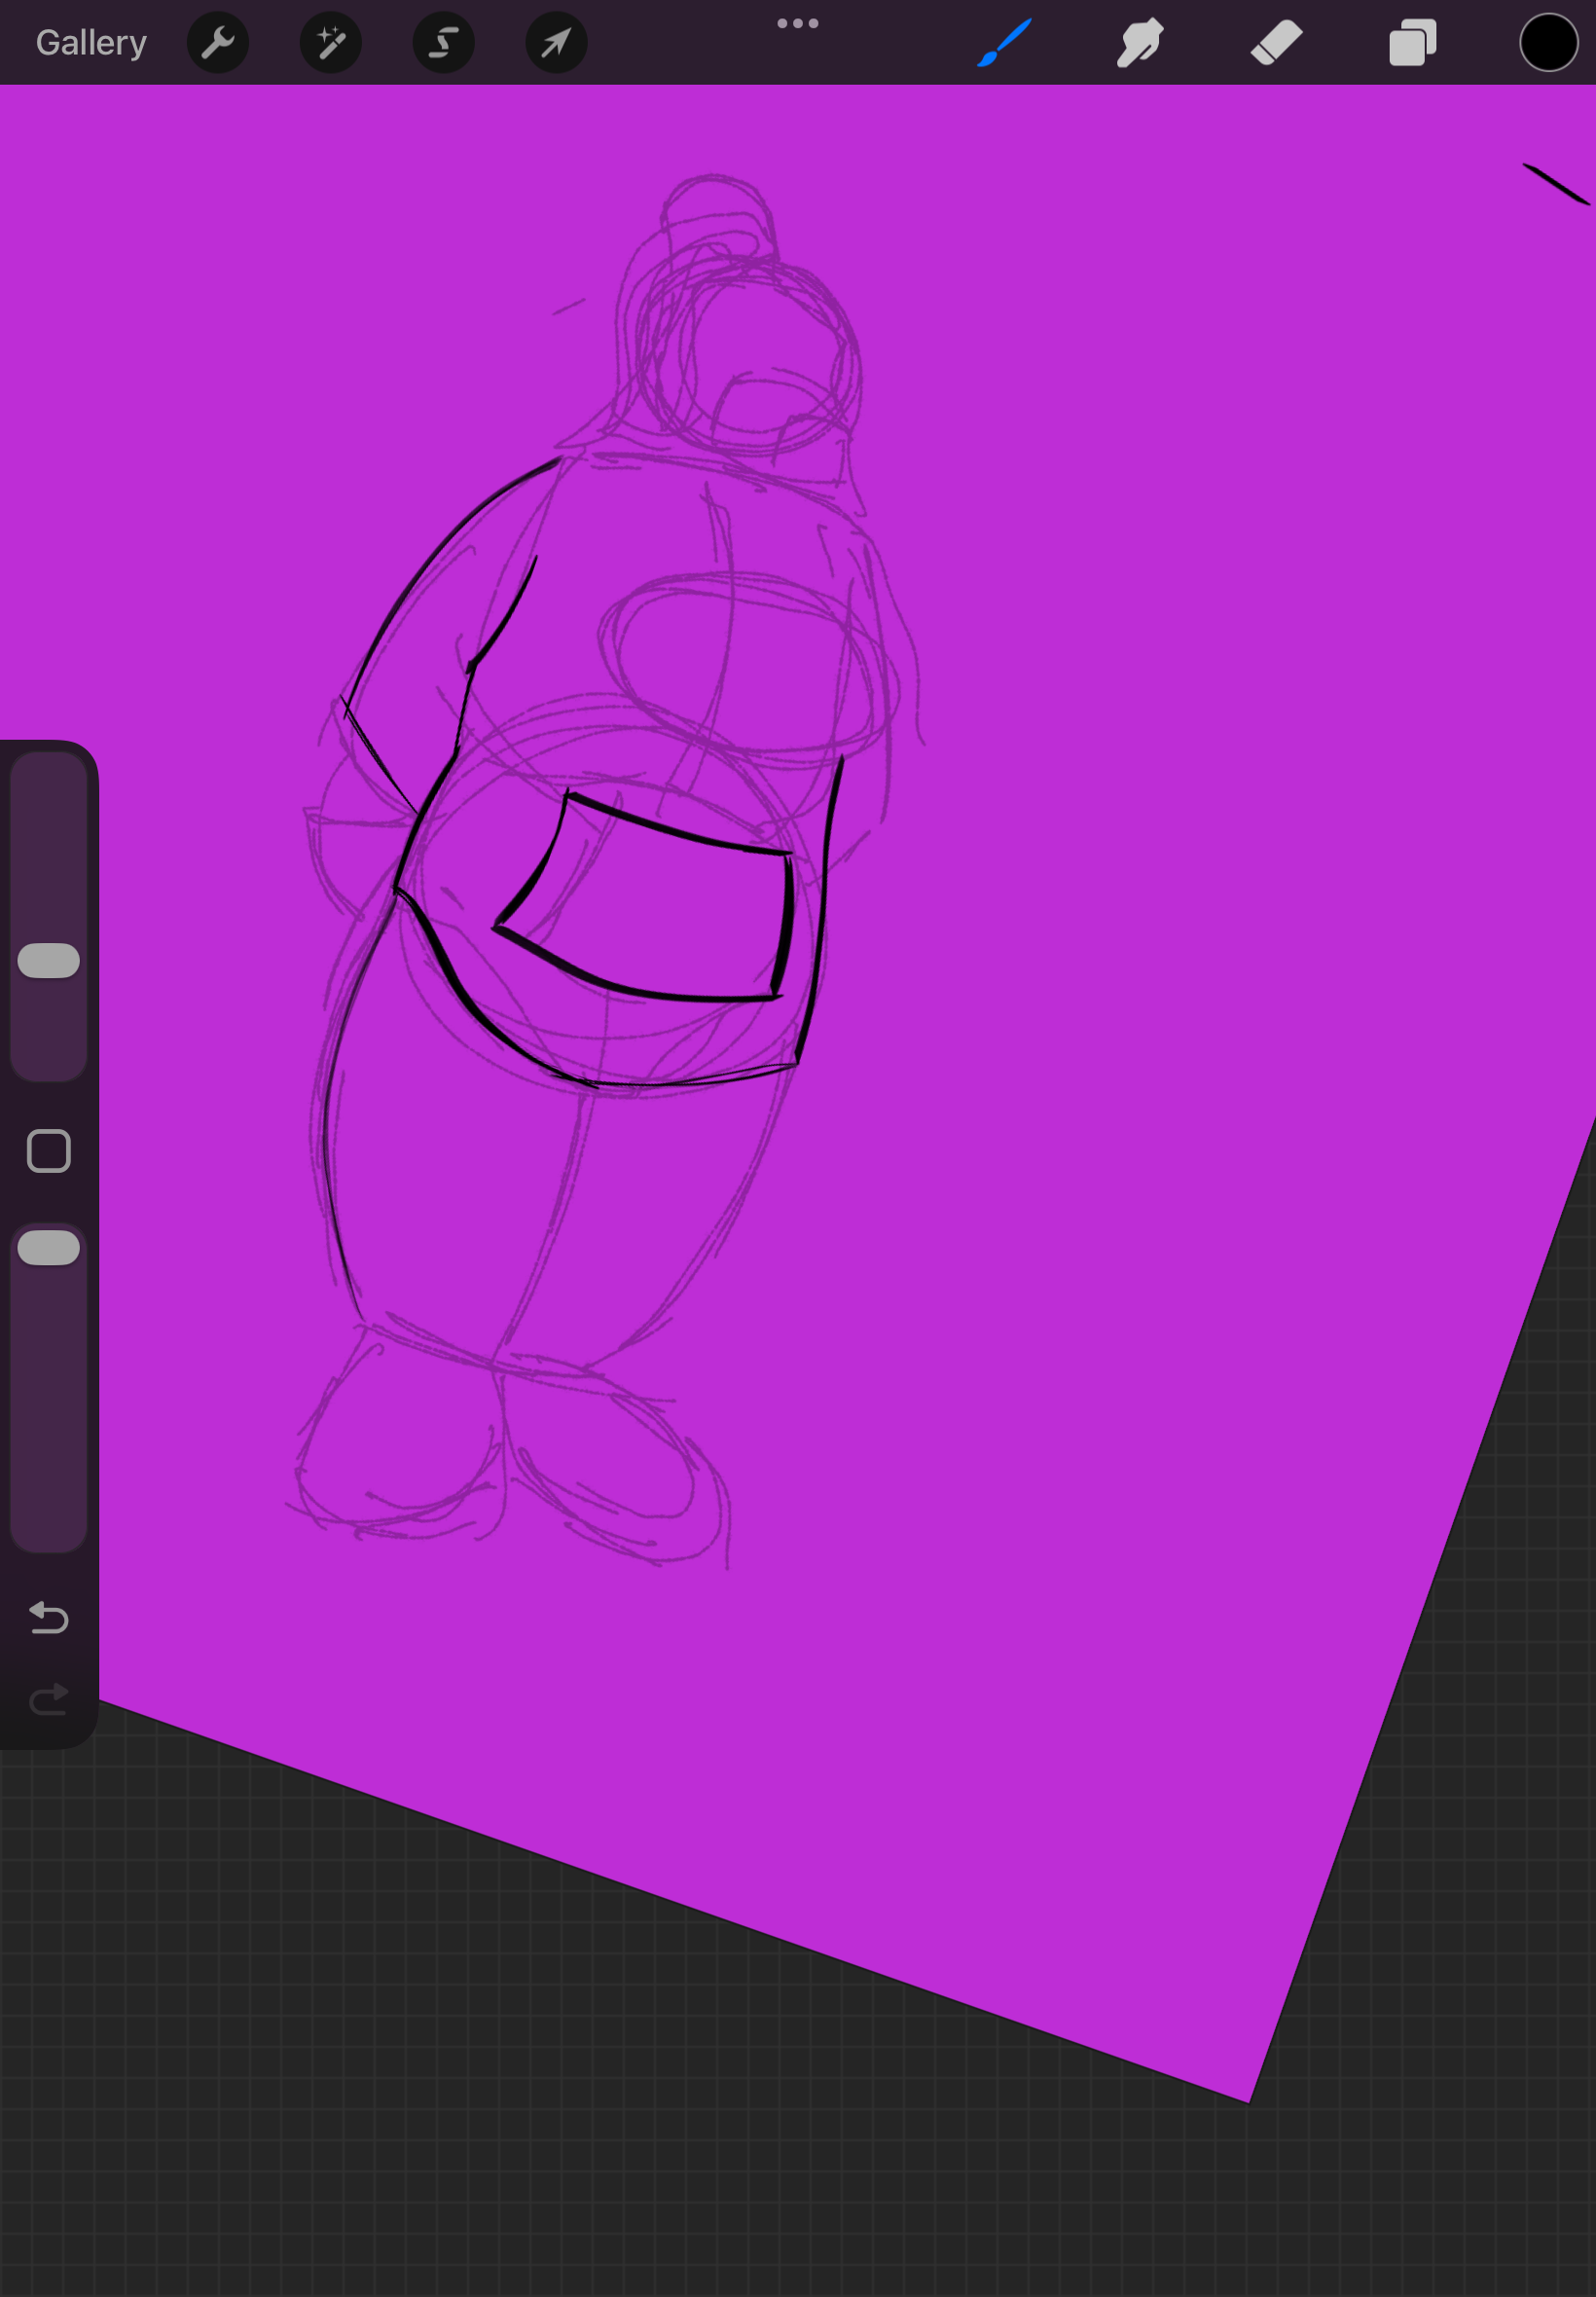Tap the three-dot options indicator
1596x2297 pixels.
[798, 23]
